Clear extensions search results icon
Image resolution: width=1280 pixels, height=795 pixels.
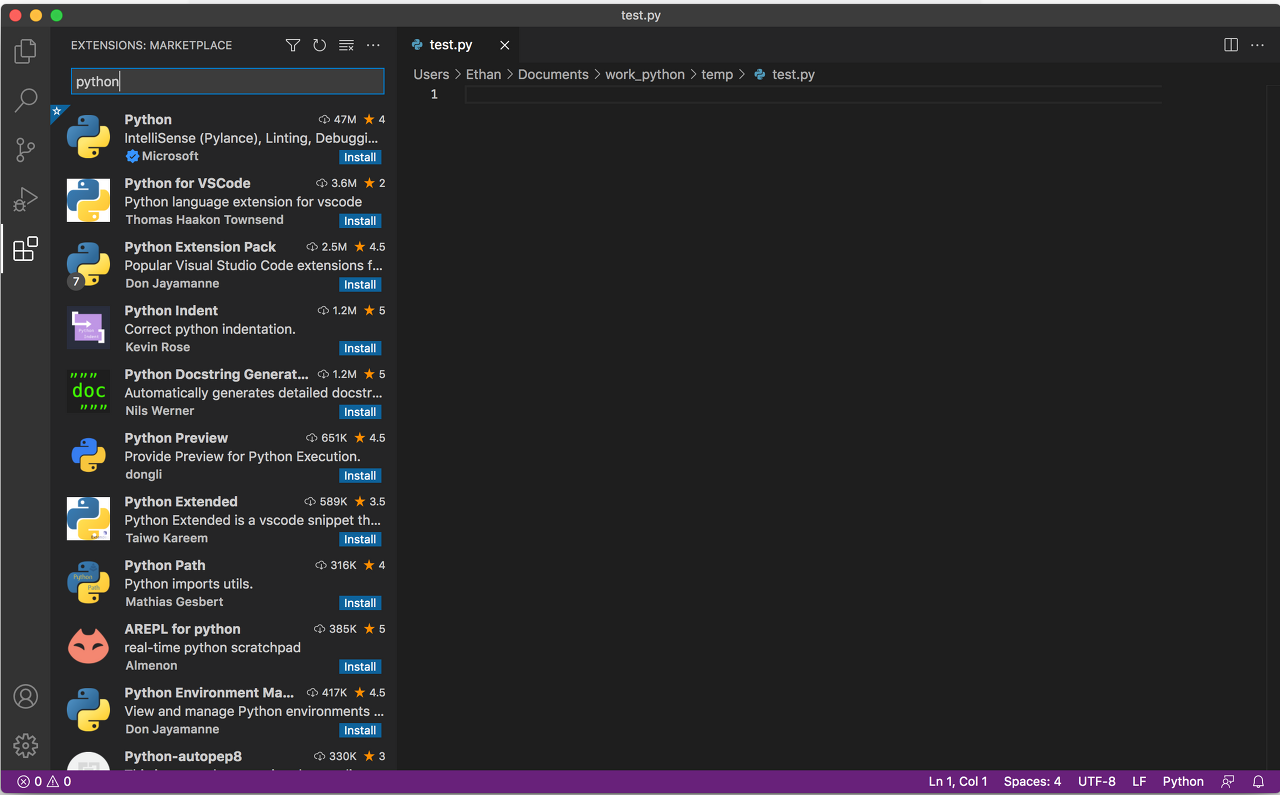point(346,45)
